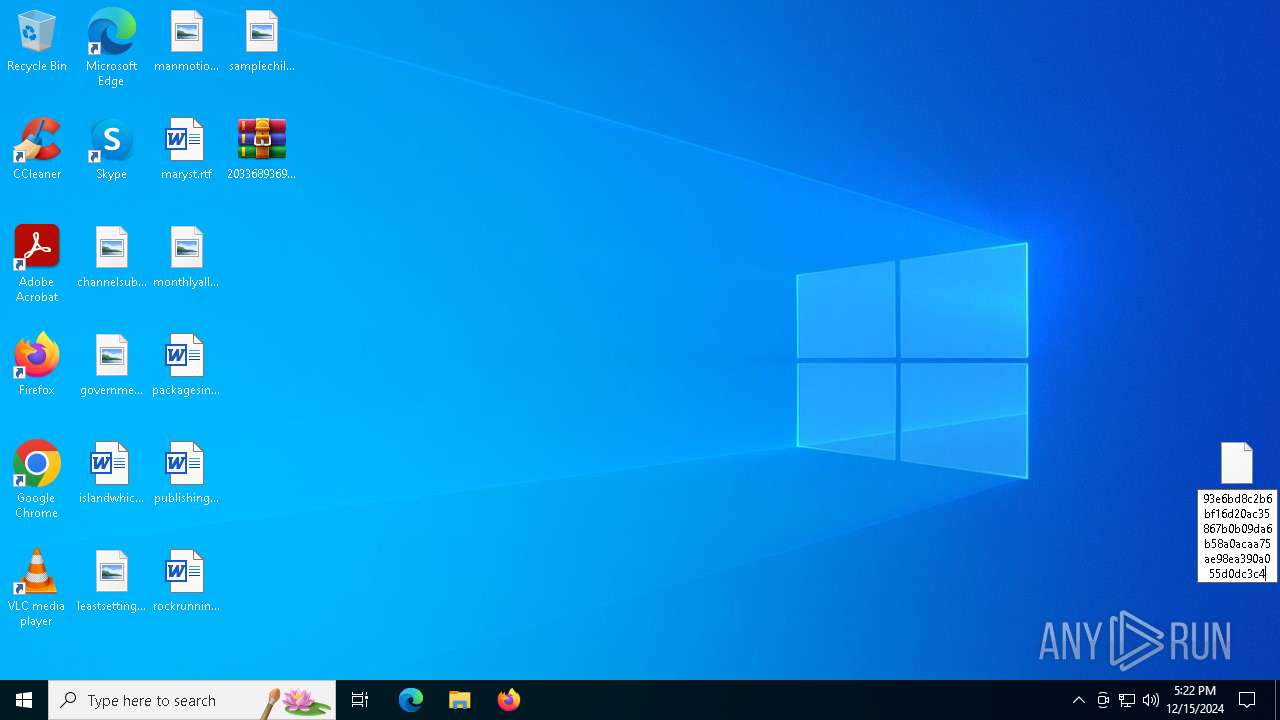Click the taskbar search box
The height and width of the screenshot is (720, 1280).
(x=192, y=700)
